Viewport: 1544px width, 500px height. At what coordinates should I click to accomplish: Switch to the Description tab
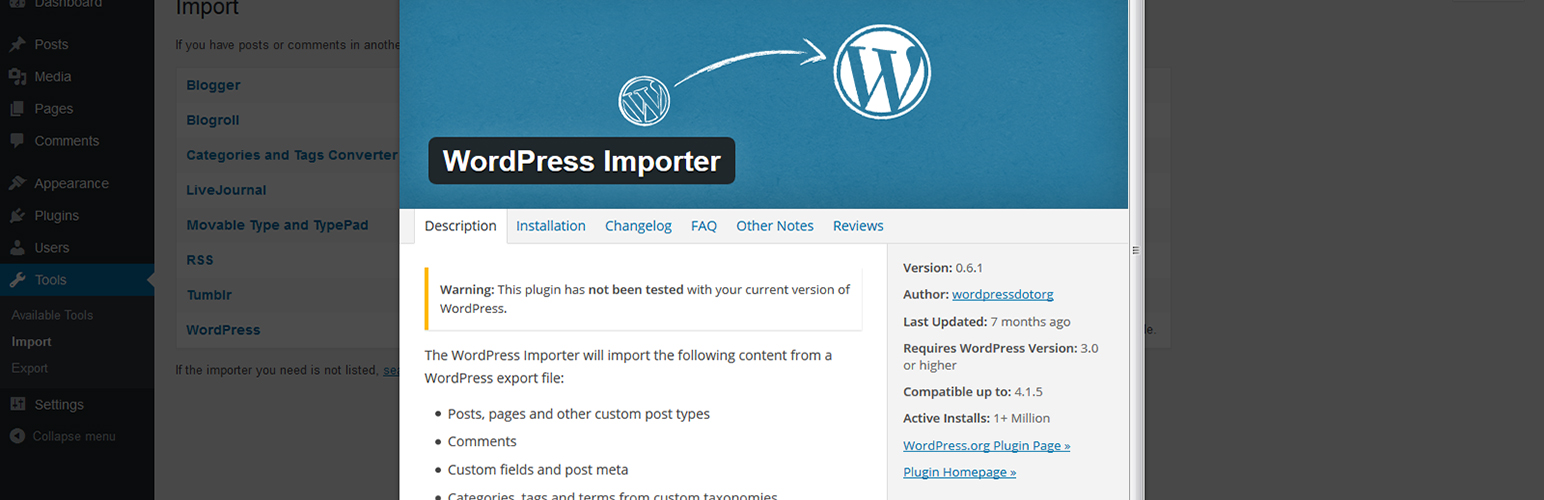[x=460, y=226]
